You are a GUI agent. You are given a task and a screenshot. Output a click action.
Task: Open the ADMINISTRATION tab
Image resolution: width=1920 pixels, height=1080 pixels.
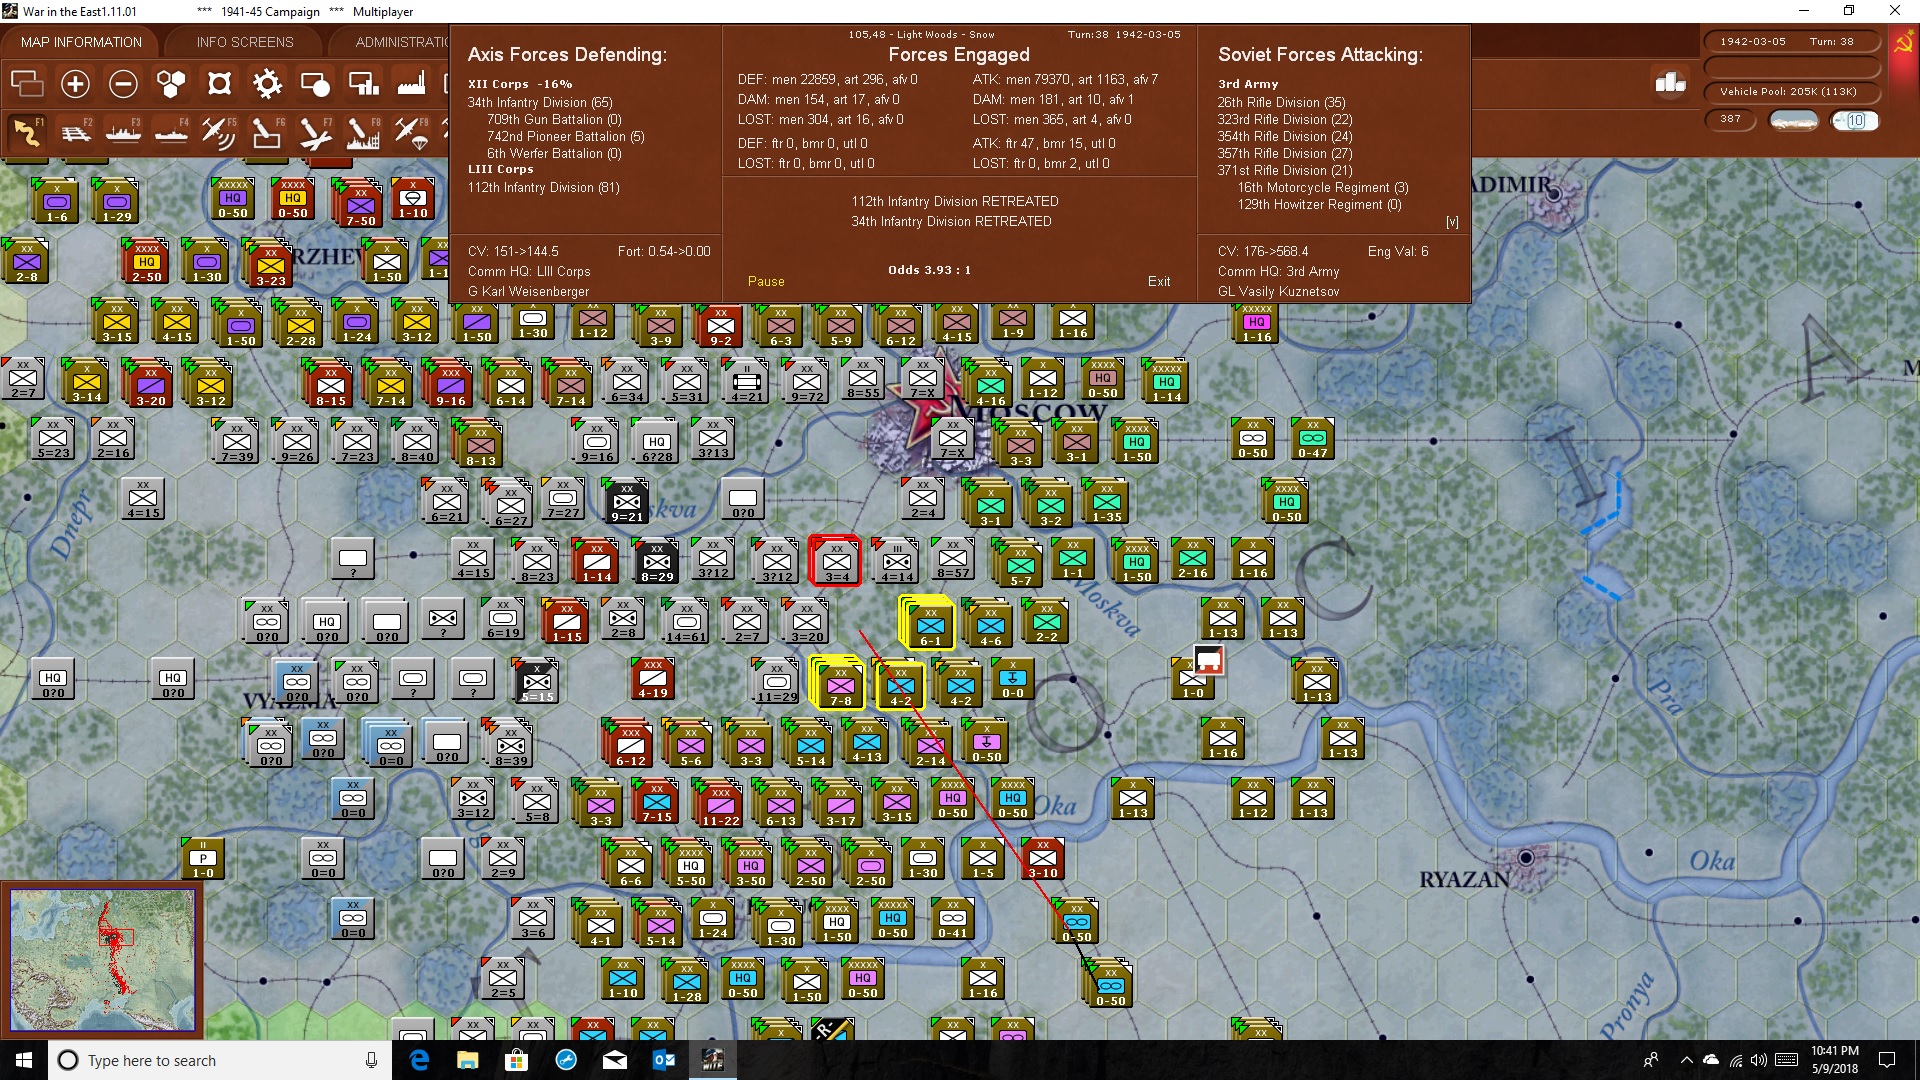point(402,42)
